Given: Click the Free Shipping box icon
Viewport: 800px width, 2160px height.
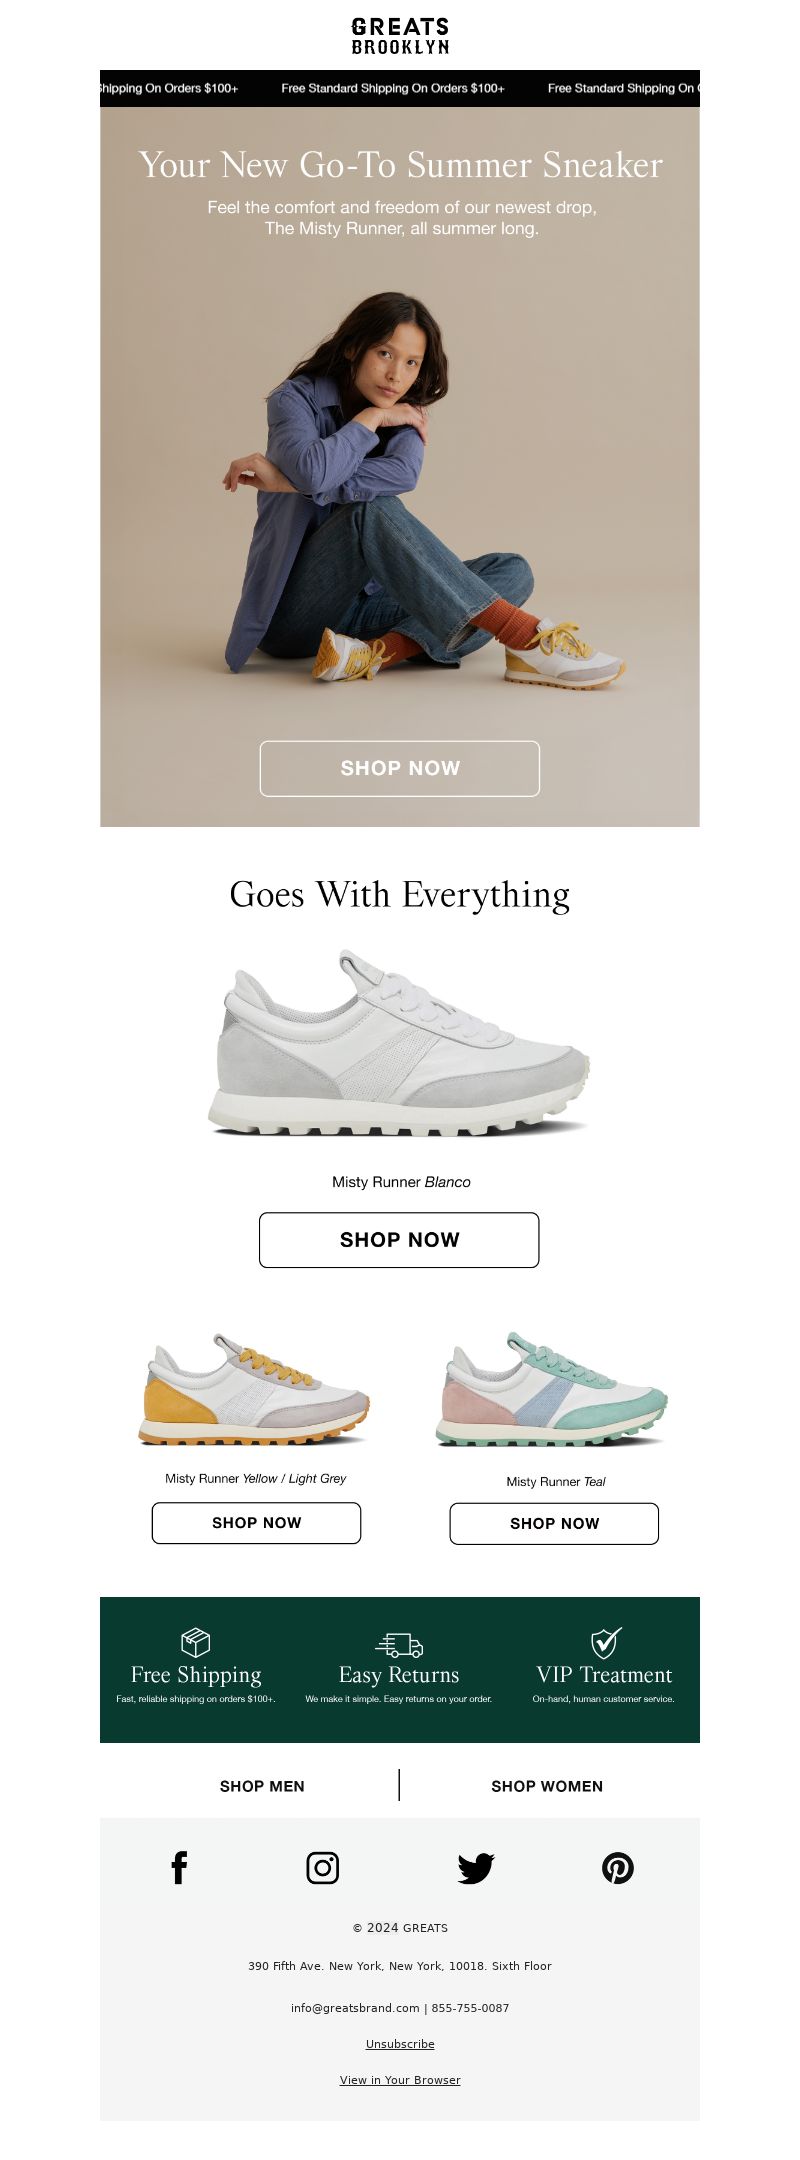Looking at the screenshot, I should click(196, 1642).
